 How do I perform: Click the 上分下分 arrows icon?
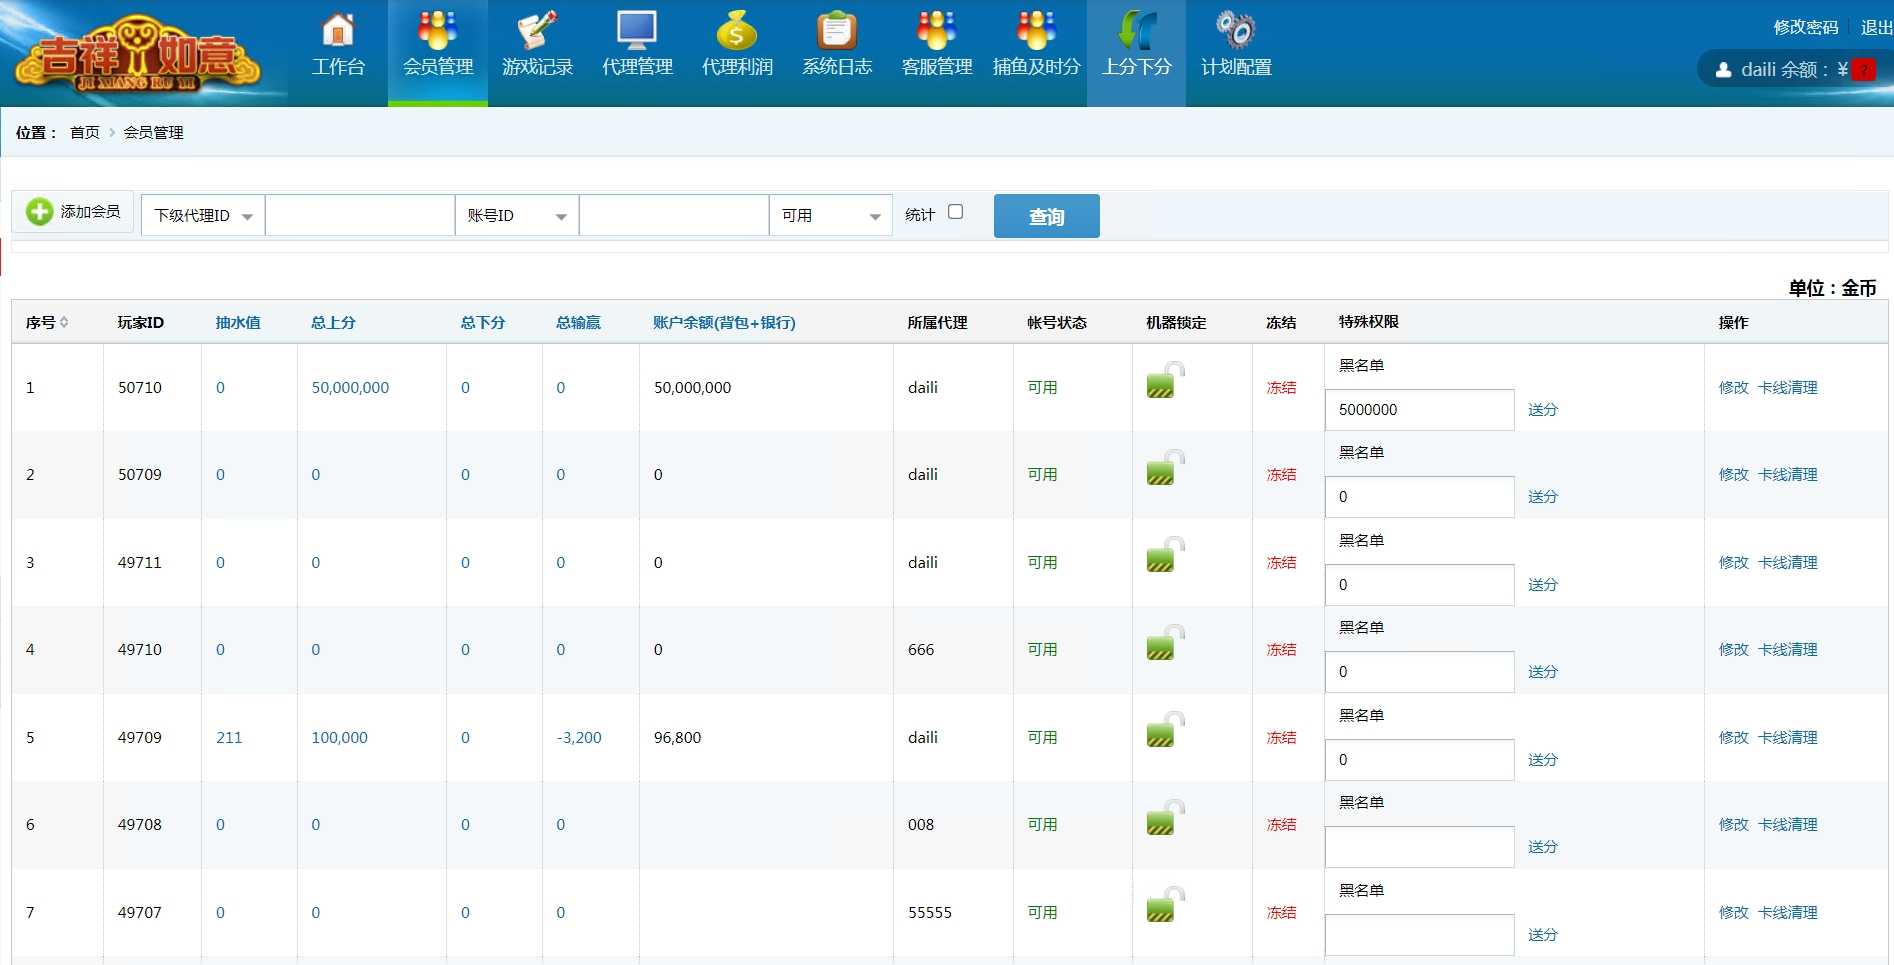[x=1136, y=31]
